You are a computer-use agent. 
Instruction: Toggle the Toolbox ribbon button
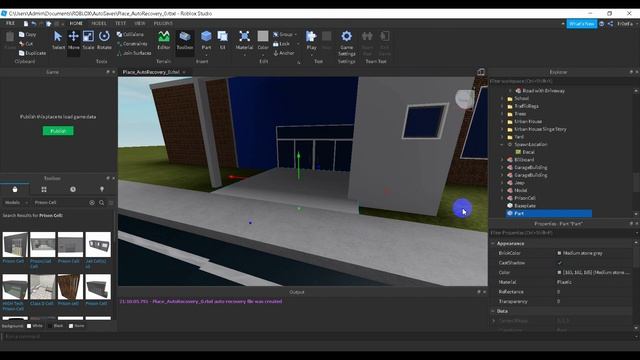click(x=184, y=40)
